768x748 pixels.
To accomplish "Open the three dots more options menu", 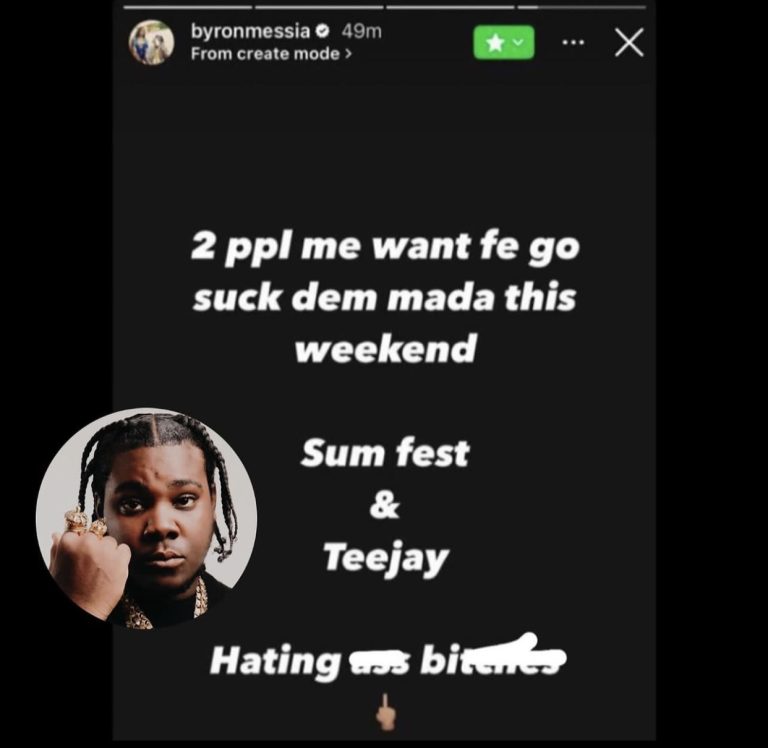I will click(x=573, y=43).
